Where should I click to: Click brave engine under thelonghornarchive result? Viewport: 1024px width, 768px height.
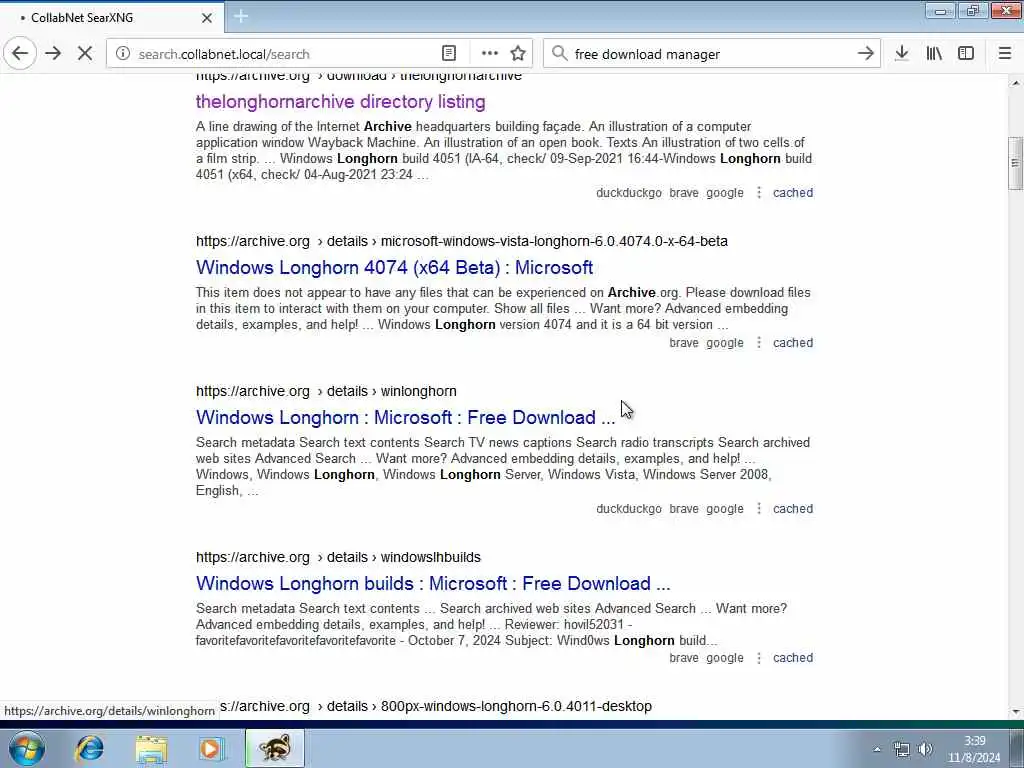click(x=684, y=193)
